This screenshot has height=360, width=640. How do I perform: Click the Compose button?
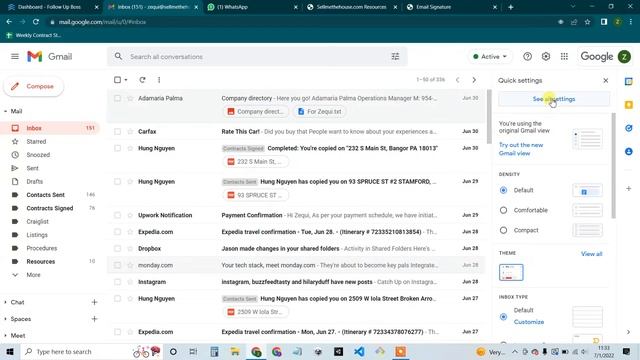[x=33, y=87]
